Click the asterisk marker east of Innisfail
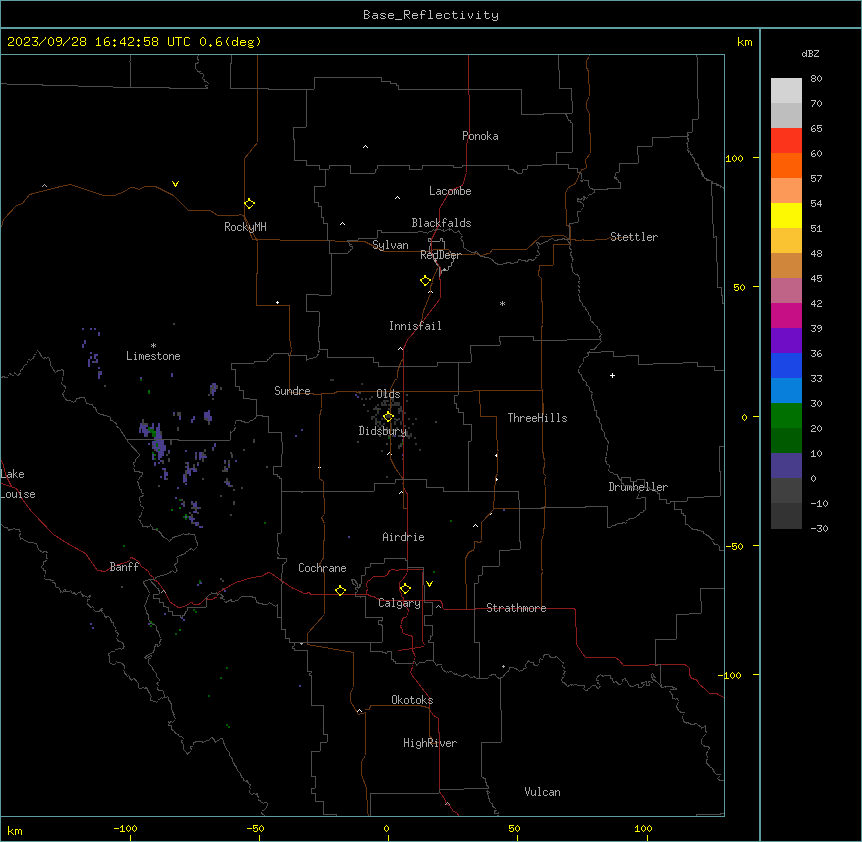Viewport: 862px width, 842px height. (502, 303)
